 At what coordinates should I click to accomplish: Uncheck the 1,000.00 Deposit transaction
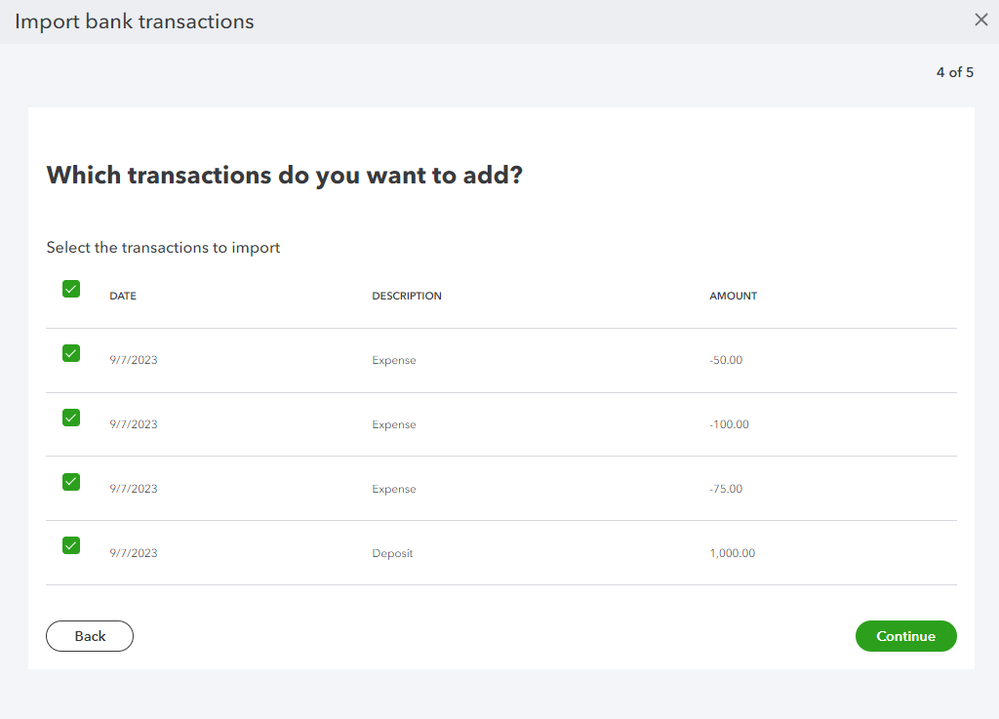71,545
